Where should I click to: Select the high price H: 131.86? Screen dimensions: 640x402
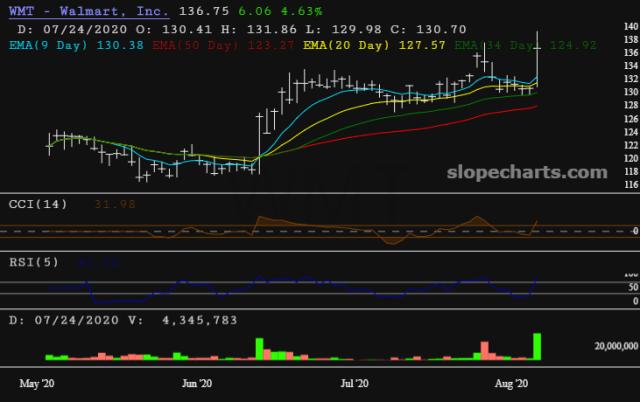[259, 29]
